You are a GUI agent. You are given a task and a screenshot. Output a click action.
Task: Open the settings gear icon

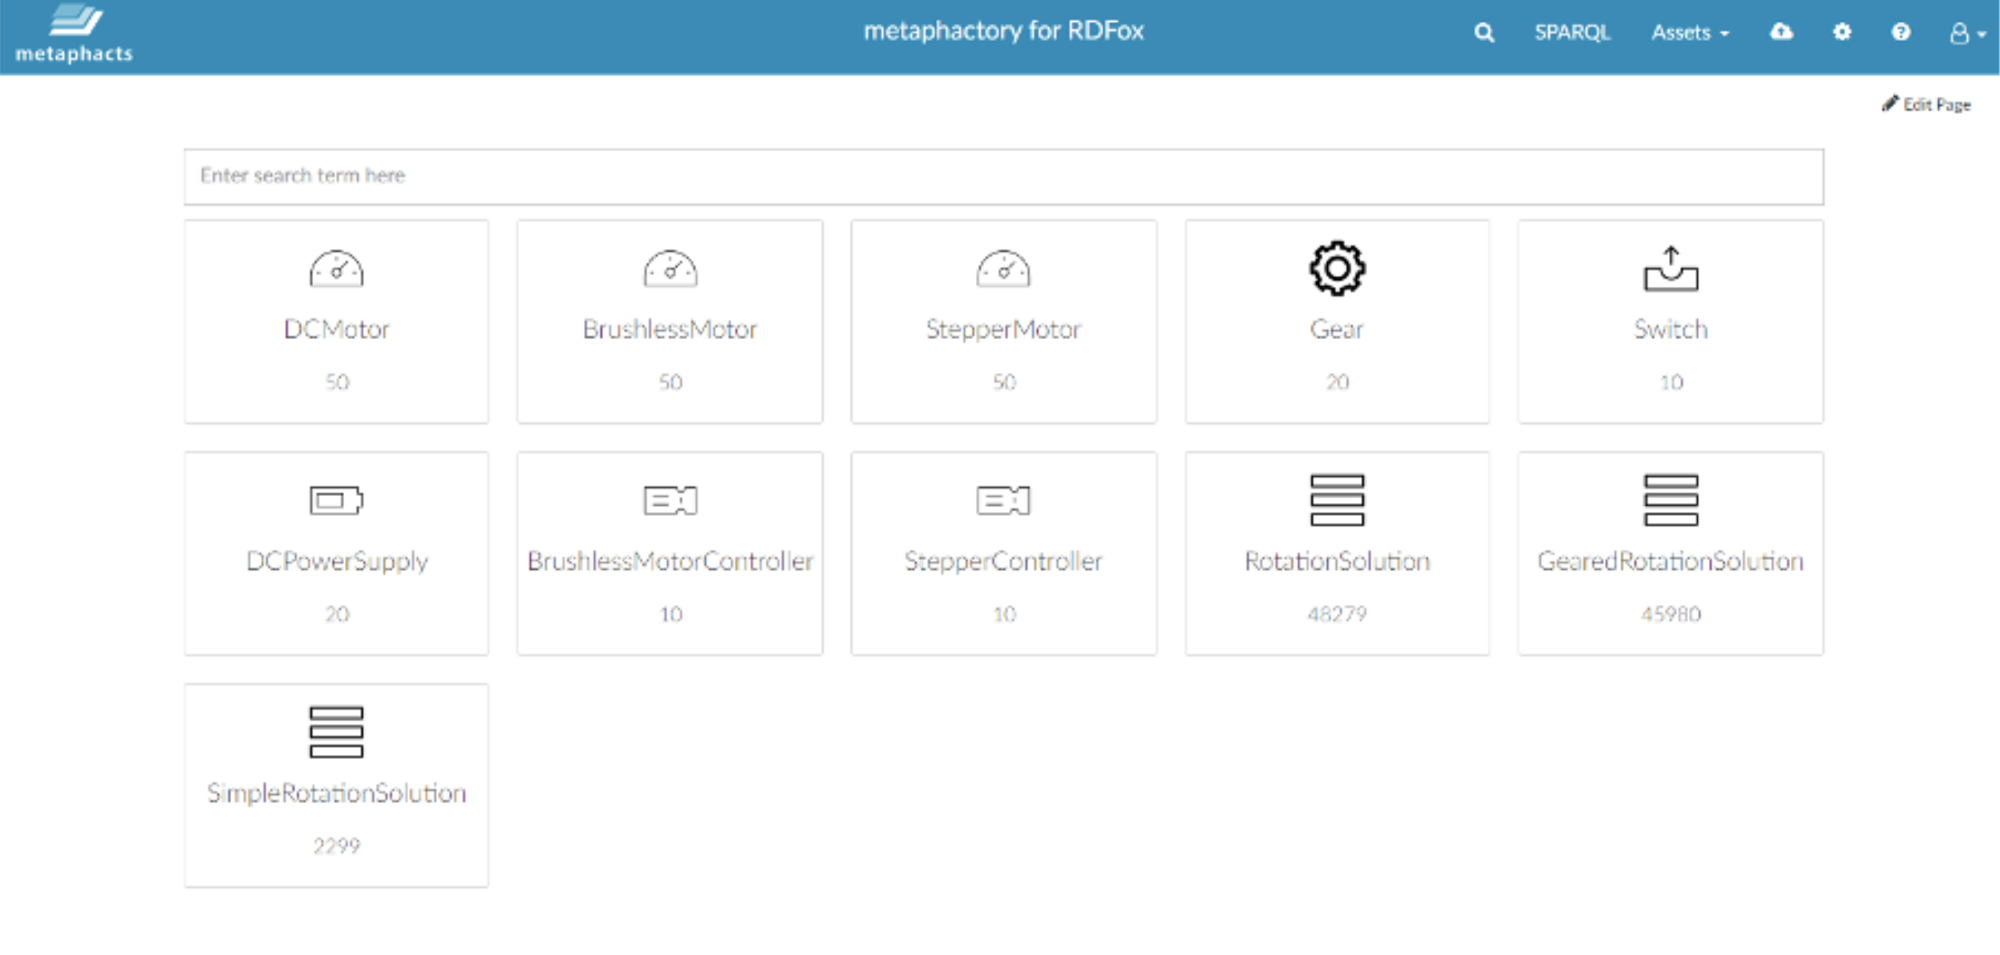1842,32
